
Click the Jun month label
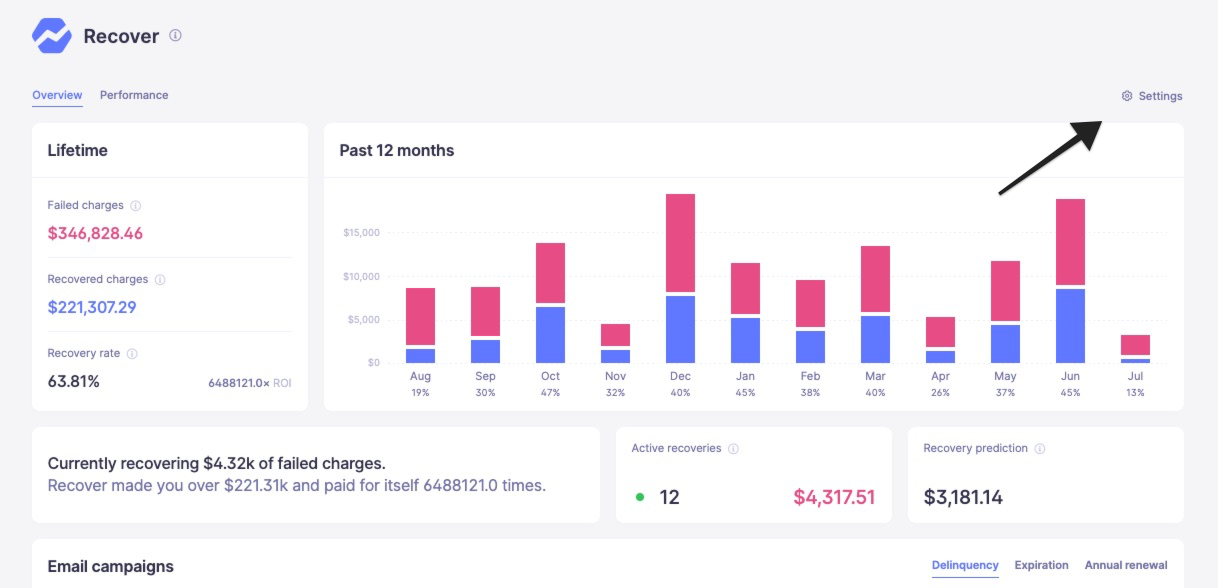(1070, 377)
